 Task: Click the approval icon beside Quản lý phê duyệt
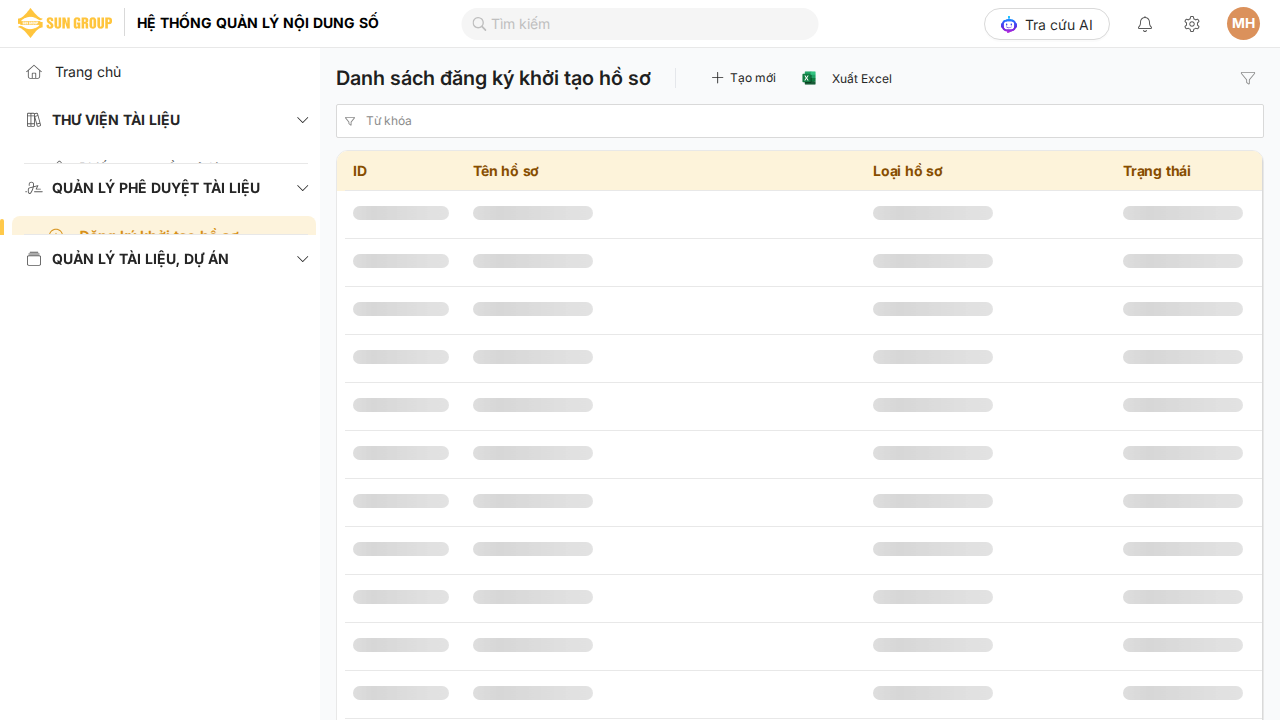pos(34,188)
